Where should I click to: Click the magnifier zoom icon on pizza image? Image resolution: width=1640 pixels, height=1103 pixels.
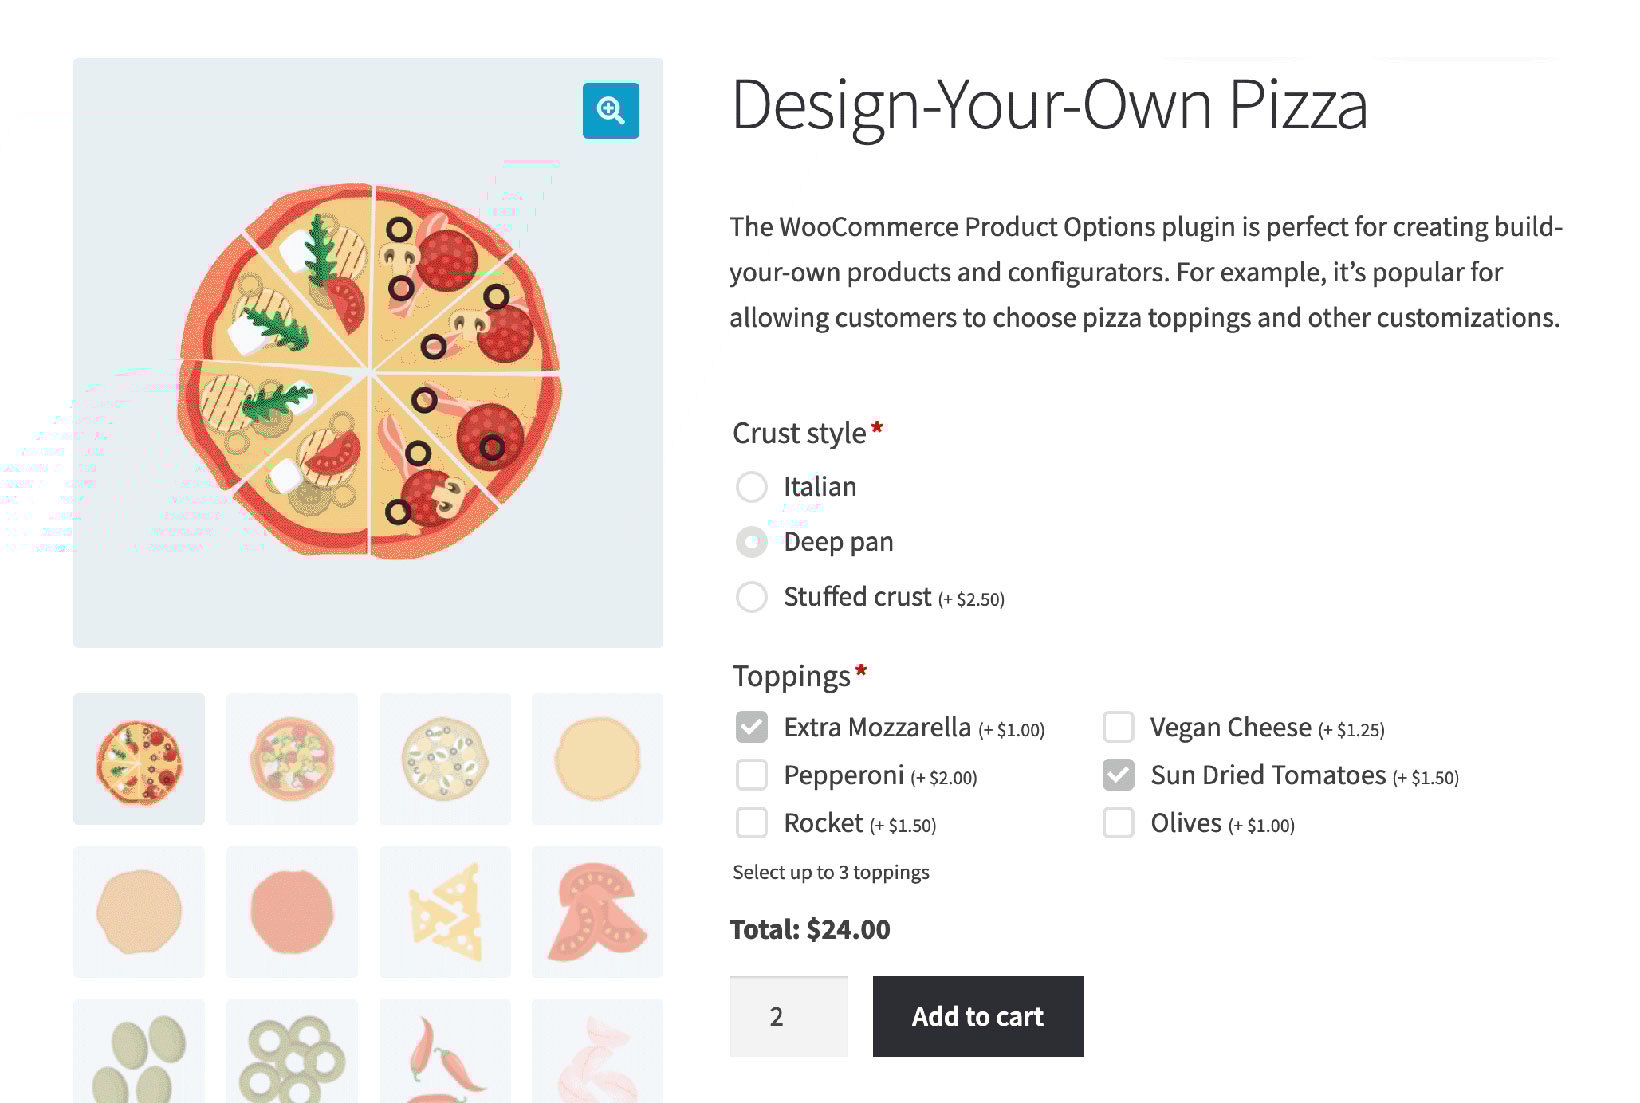tap(610, 110)
